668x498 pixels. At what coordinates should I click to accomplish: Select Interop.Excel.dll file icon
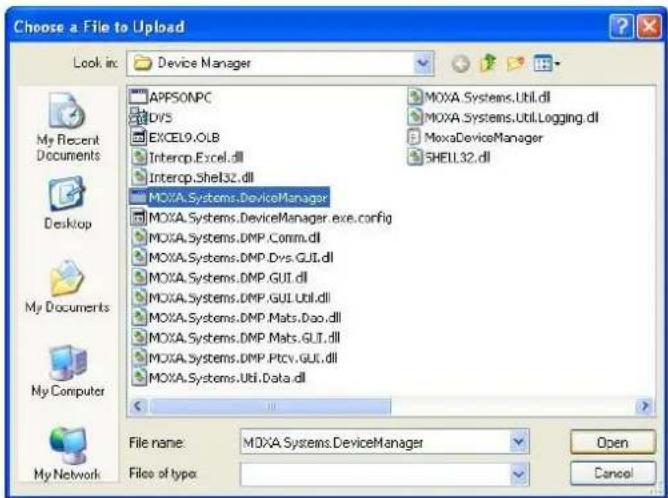pyautogui.click(x=139, y=157)
